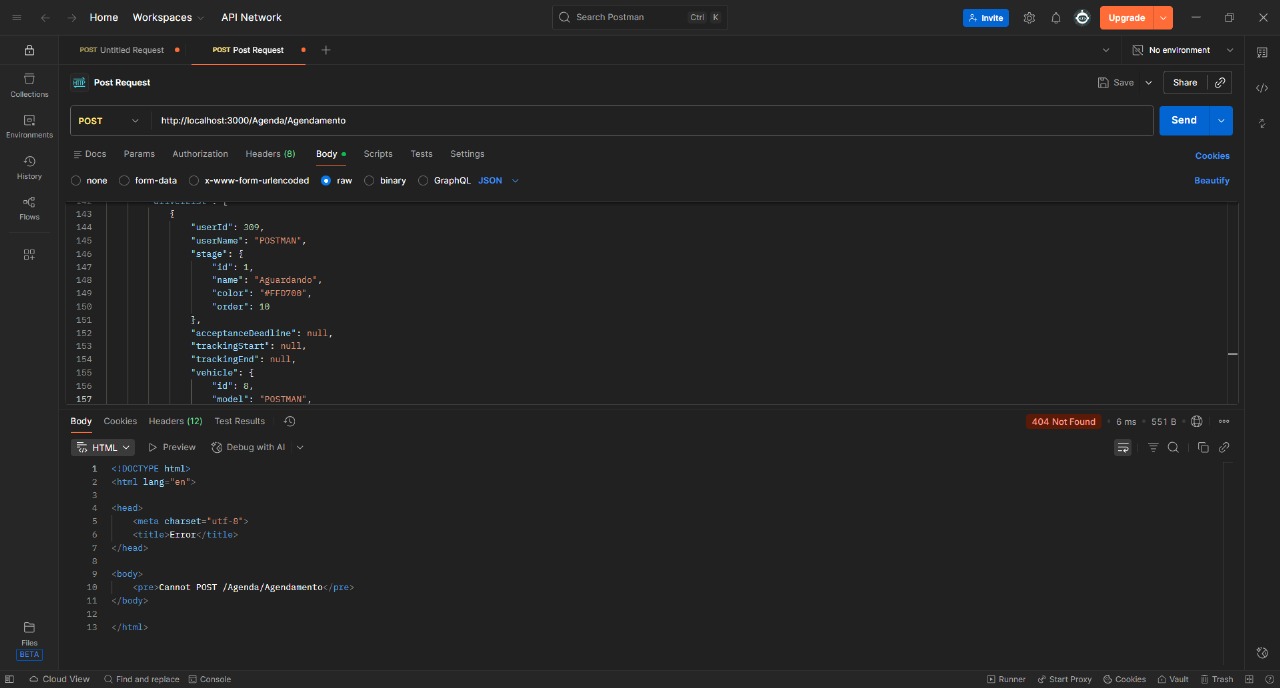The image size is (1280, 688).
Task: Open History in the sidebar
Action: [29, 167]
